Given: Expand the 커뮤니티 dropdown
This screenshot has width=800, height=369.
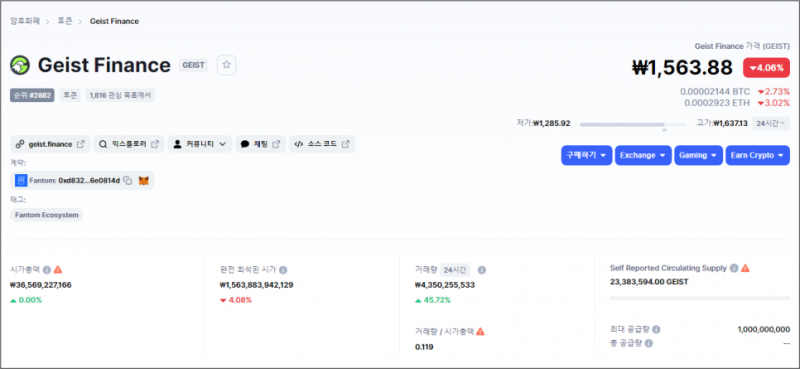Looking at the screenshot, I should [x=200, y=144].
